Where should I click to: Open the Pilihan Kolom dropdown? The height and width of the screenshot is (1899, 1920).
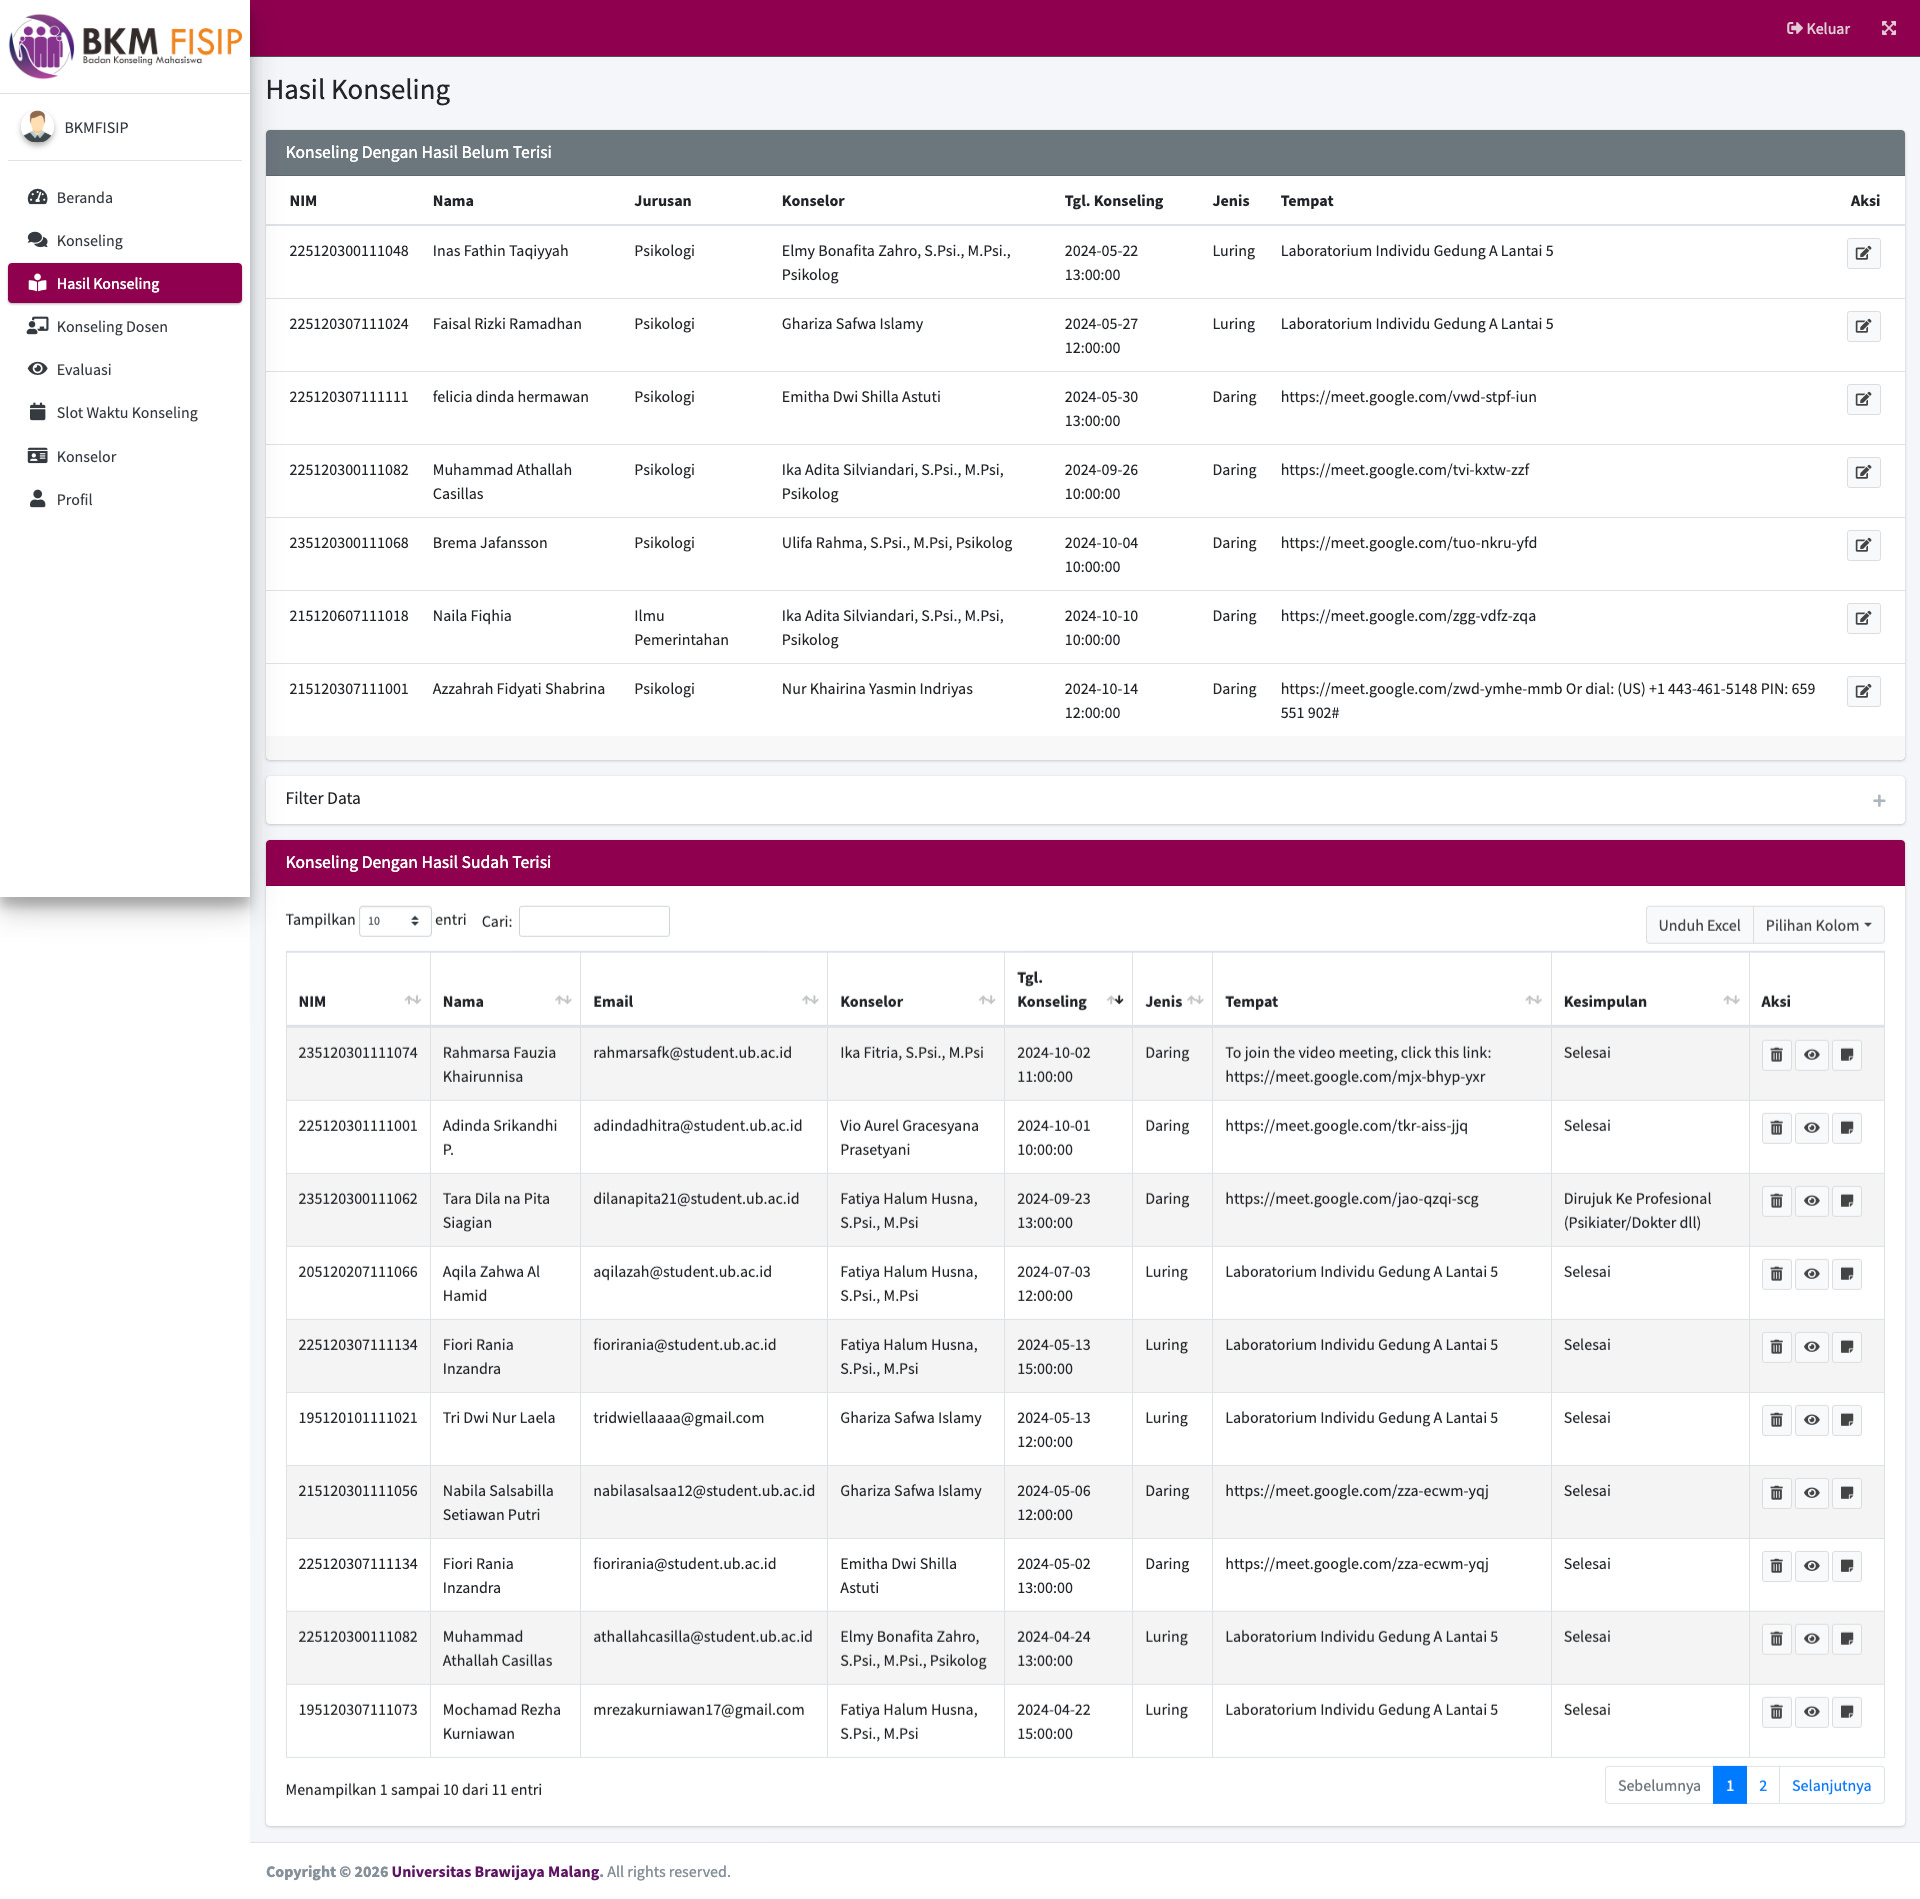(1818, 924)
